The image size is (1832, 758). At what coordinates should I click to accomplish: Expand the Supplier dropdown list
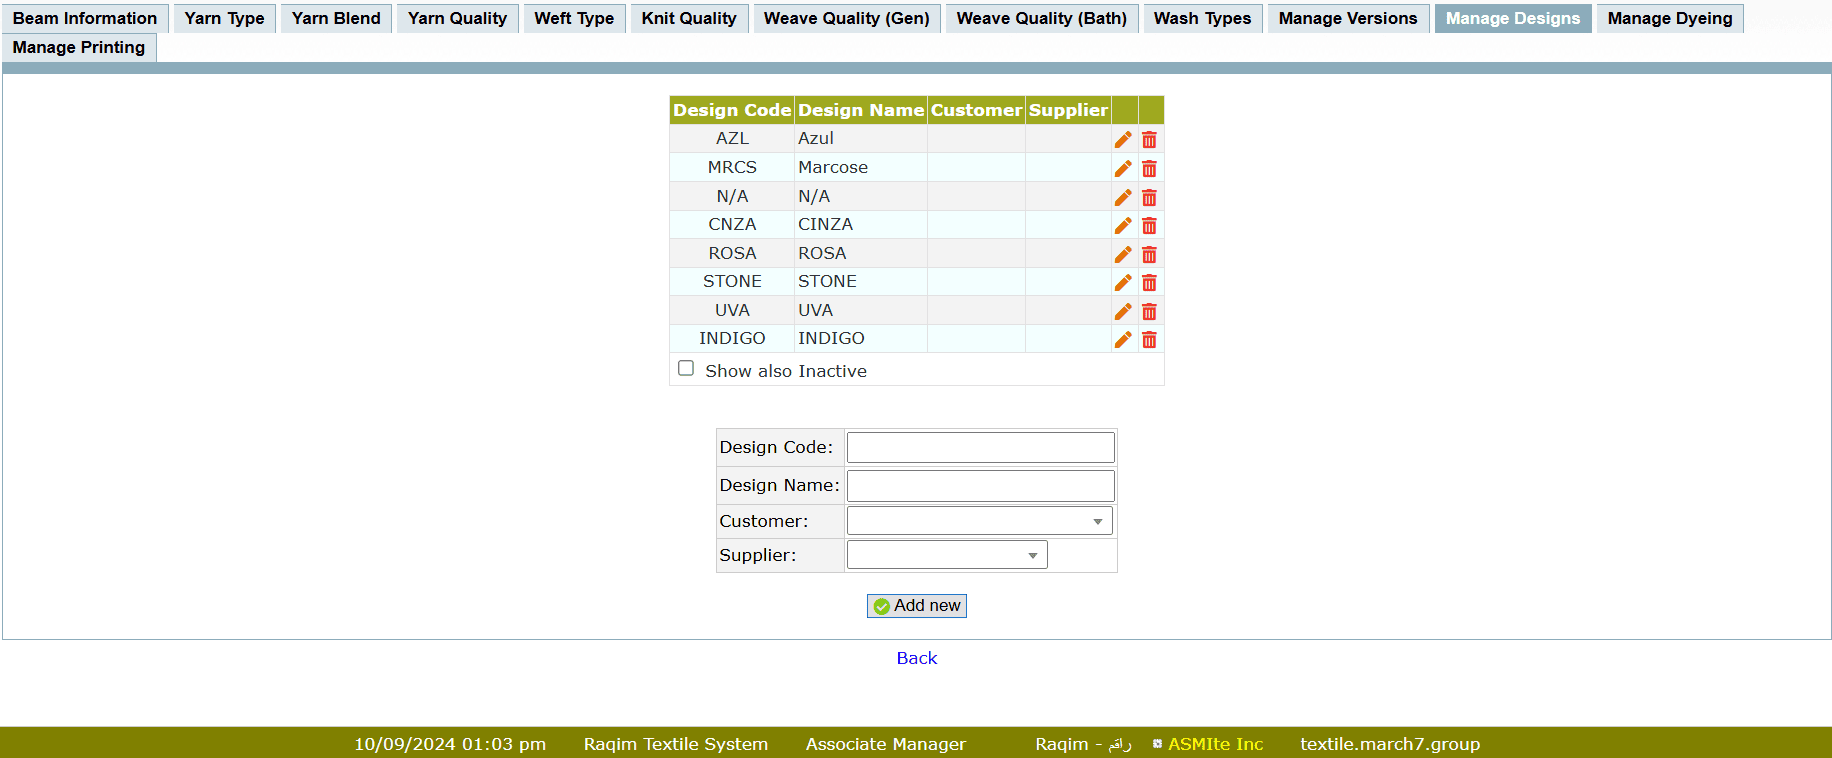click(946, 555)
